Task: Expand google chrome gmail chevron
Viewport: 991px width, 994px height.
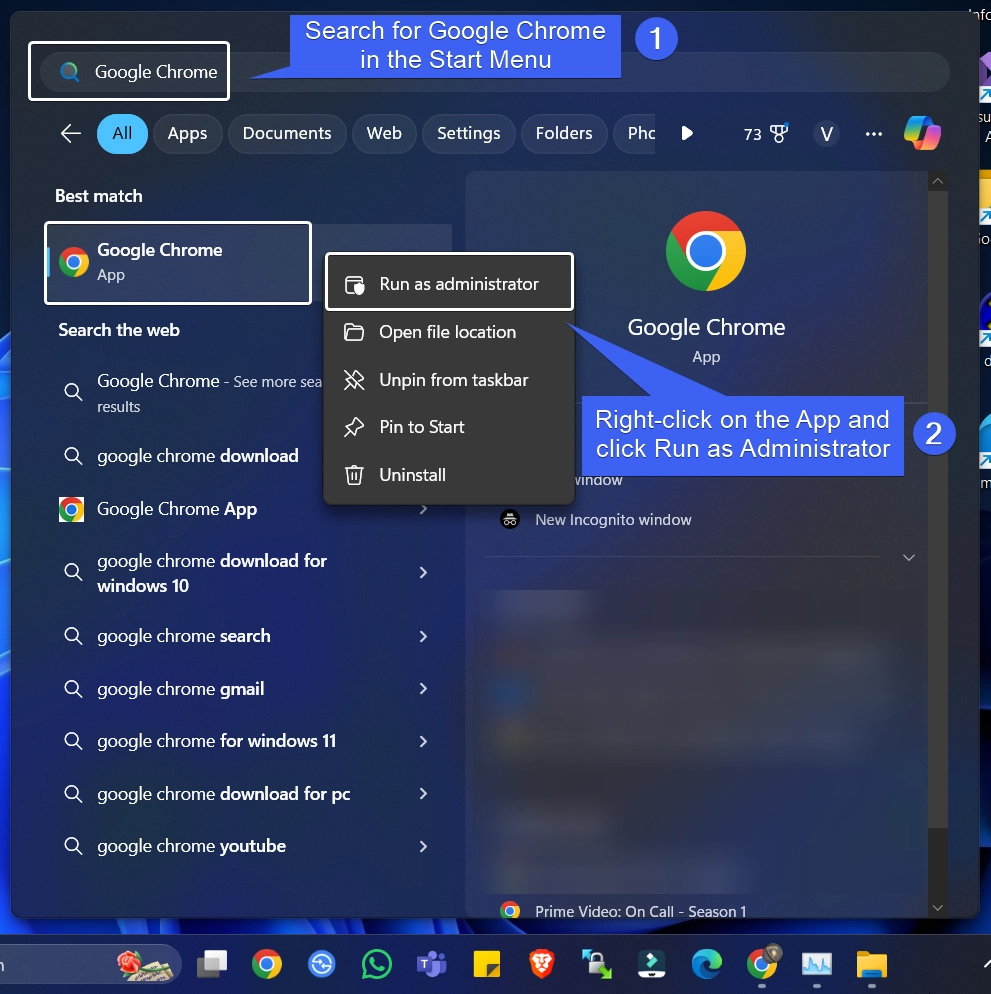Action: [424, 688]
